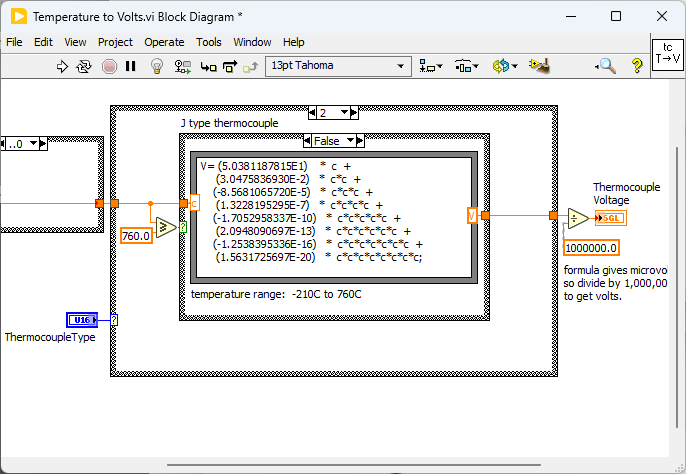Click the horizontal scrollbar thumb

(x=354, y=465)
